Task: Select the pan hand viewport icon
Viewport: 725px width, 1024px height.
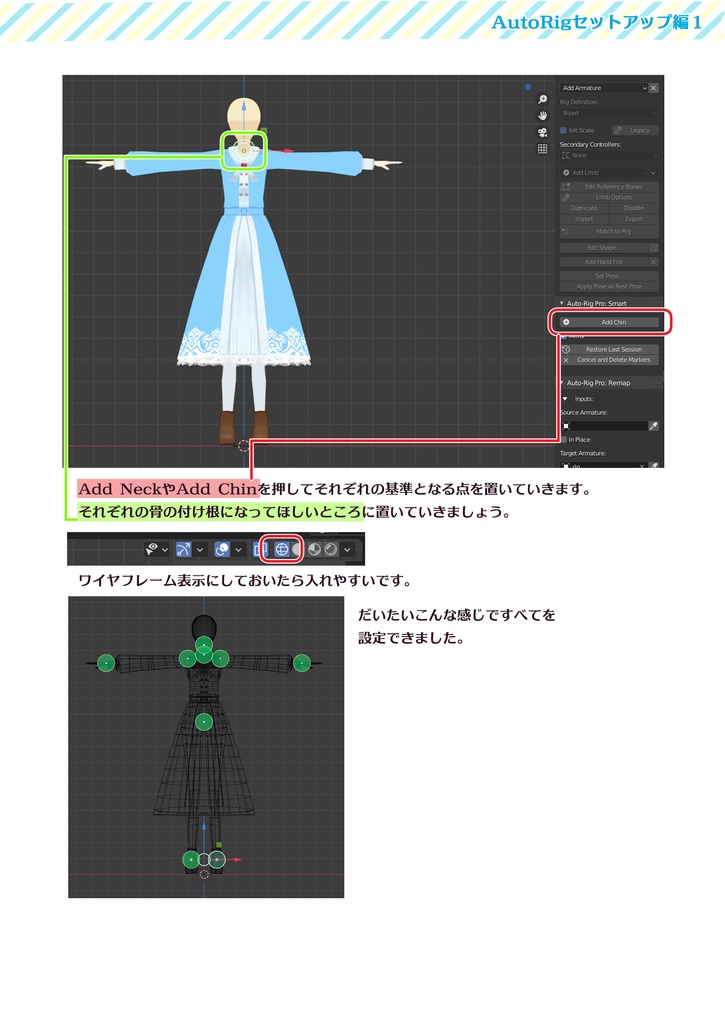Action: pos(542,116)
